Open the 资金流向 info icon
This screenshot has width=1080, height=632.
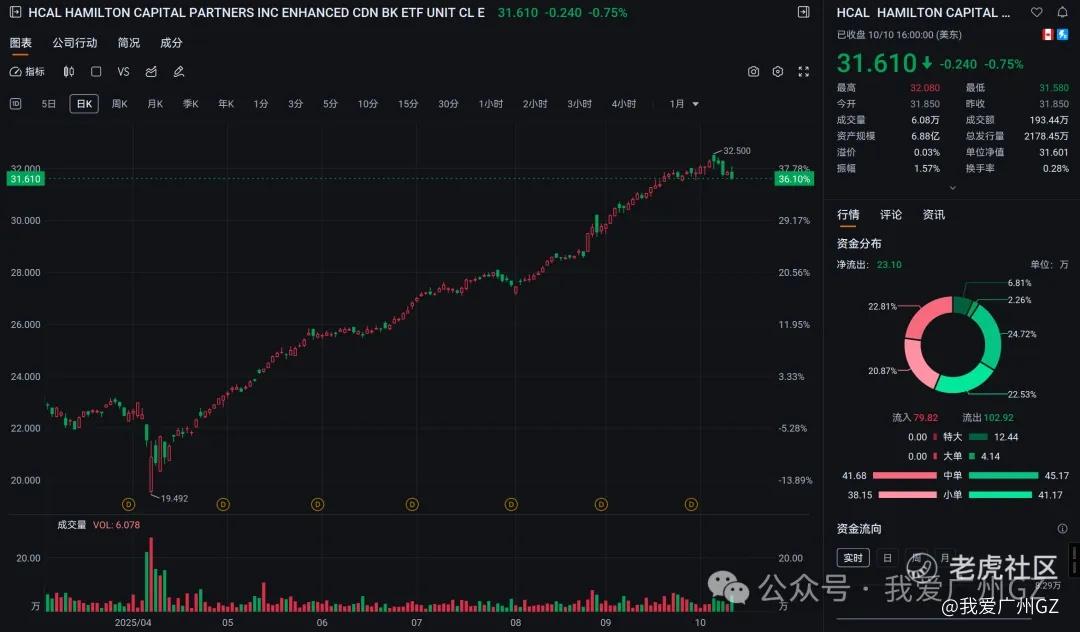[1062, 529]
